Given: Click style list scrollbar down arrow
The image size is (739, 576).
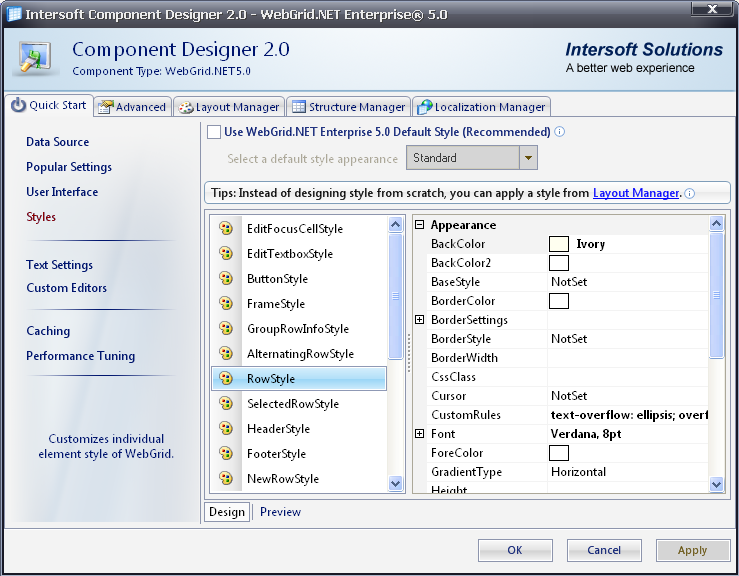Looking at the screenshot, I should 395,483.
